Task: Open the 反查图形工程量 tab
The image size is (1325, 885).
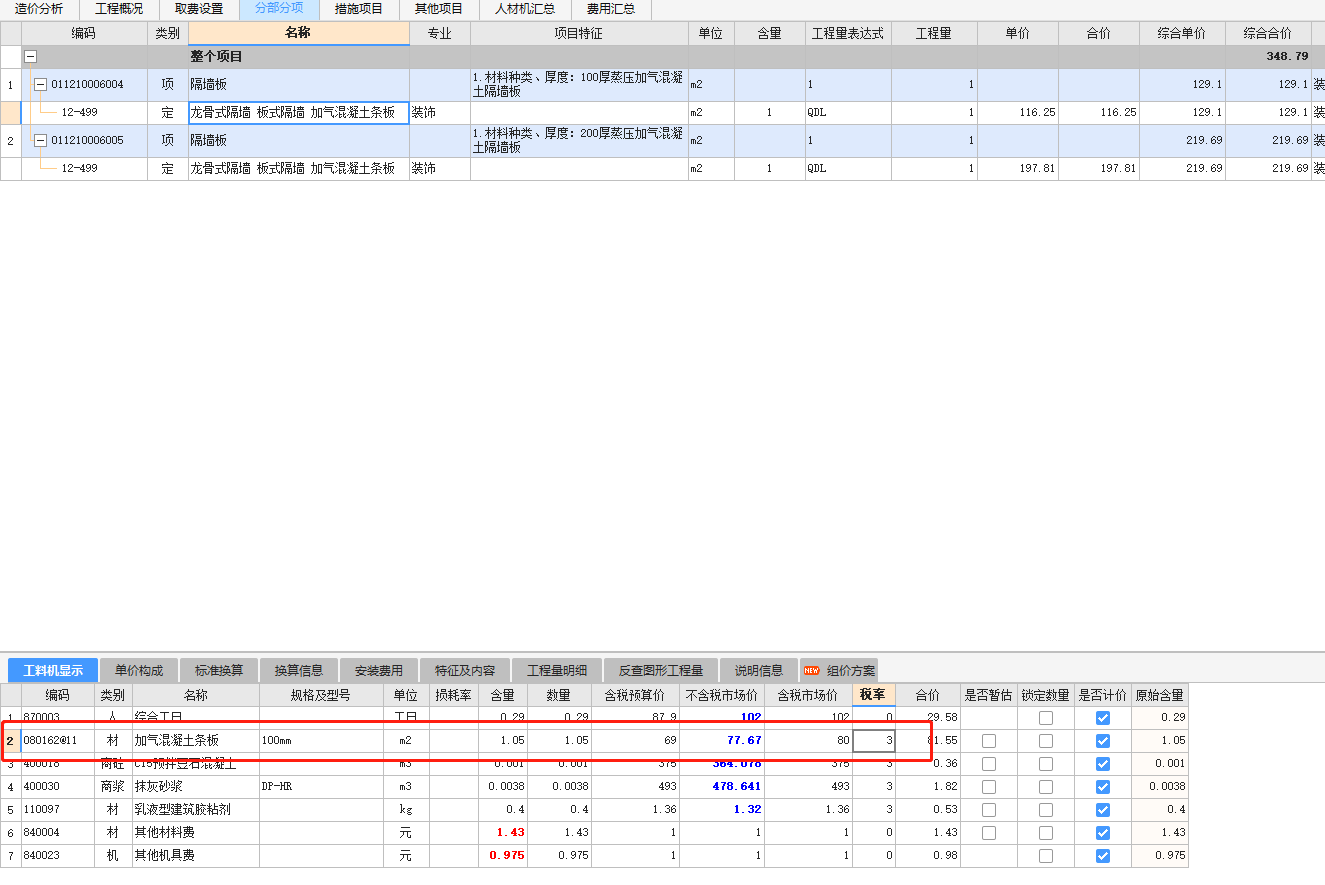Action: 661,670
